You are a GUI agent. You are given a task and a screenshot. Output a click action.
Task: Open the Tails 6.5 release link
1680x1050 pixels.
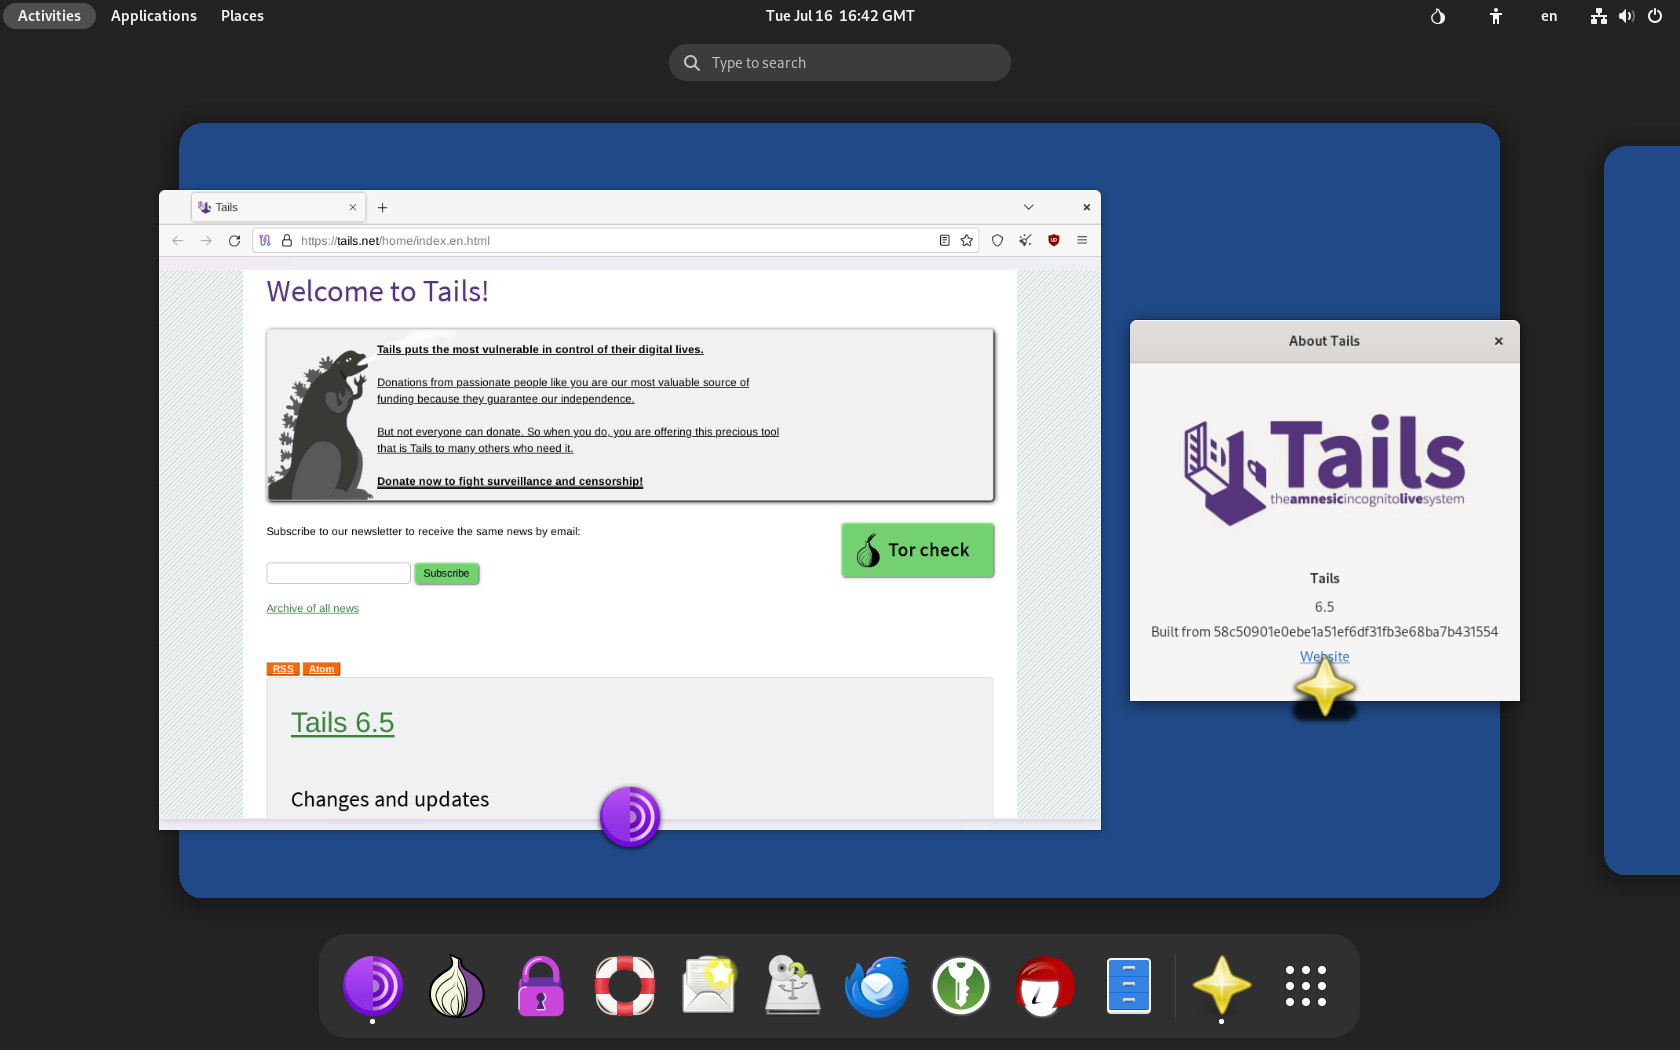click(x=342, y=723)
